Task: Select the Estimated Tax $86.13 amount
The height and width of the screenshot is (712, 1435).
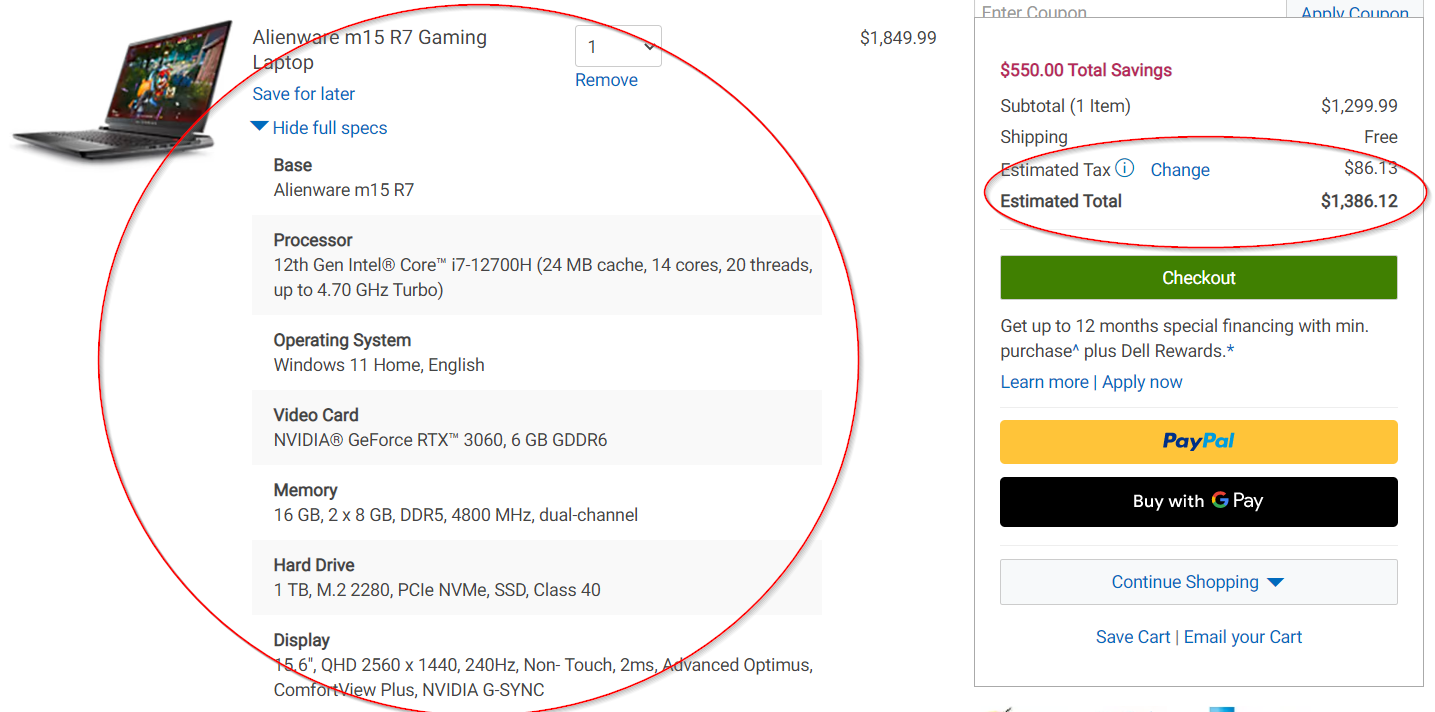Action: [x=1371, y=168]
